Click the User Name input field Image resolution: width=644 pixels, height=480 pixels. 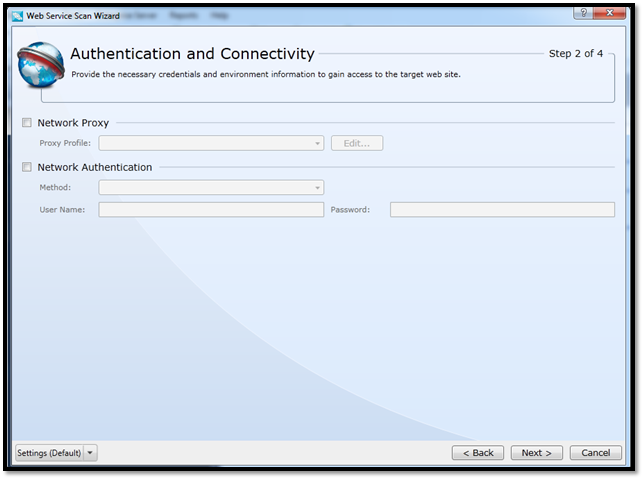click(211, 210)
